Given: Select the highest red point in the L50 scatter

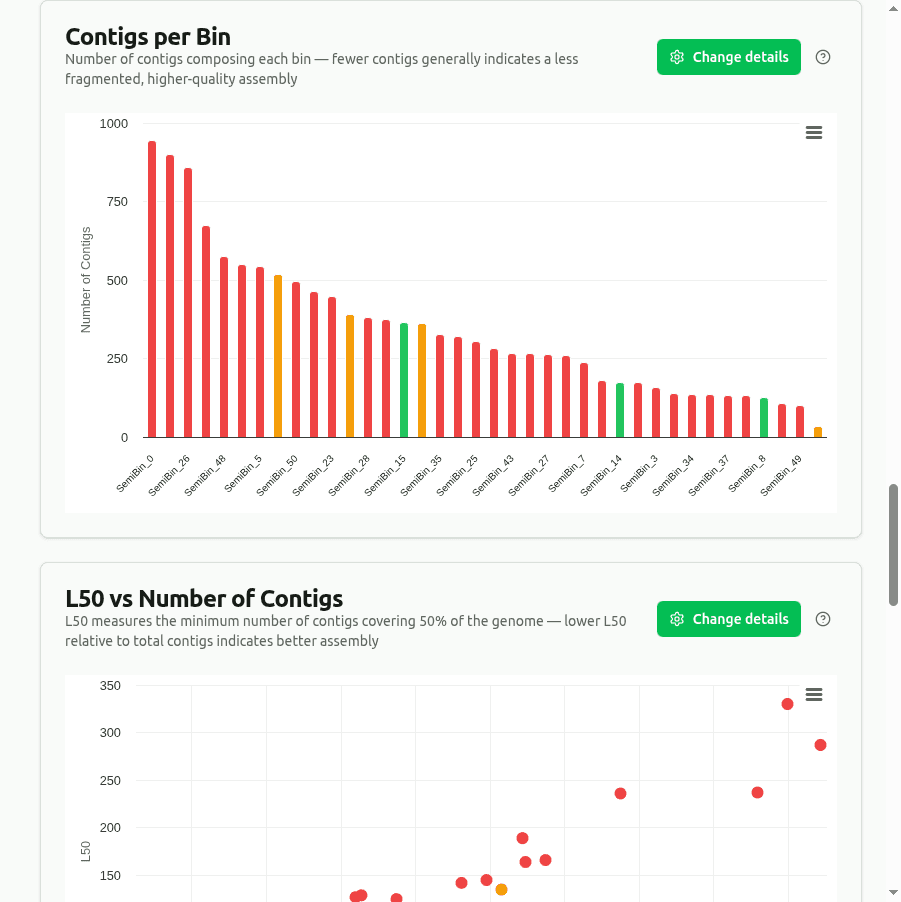Looking at the screenshot, I should (x=787, y=704).
